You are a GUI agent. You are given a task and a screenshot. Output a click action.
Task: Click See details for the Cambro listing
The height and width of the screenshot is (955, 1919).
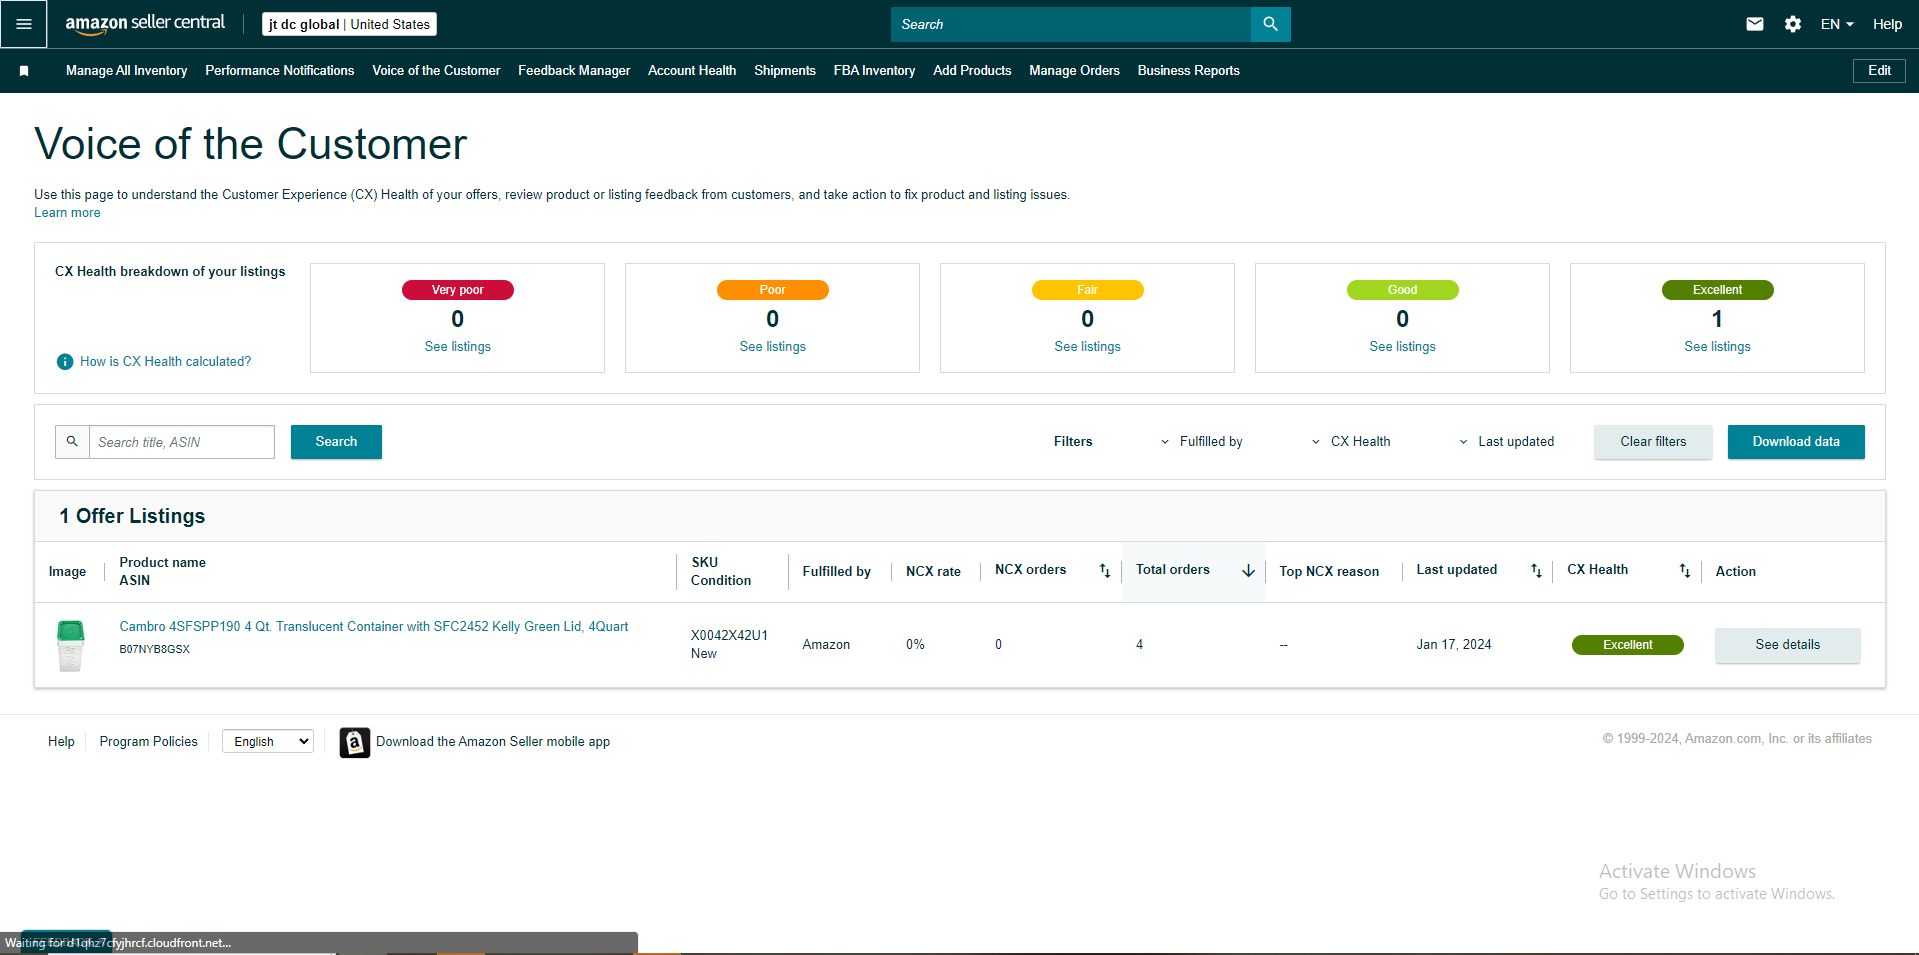[1788, 645]
